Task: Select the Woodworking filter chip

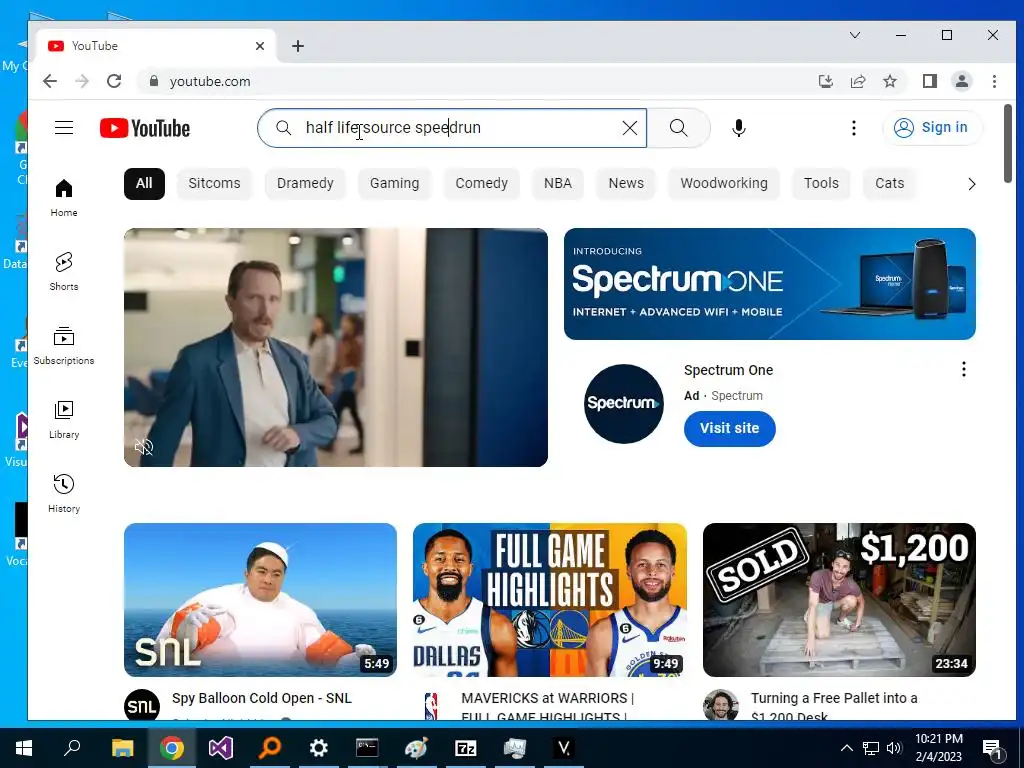Action: click(724, 184)
